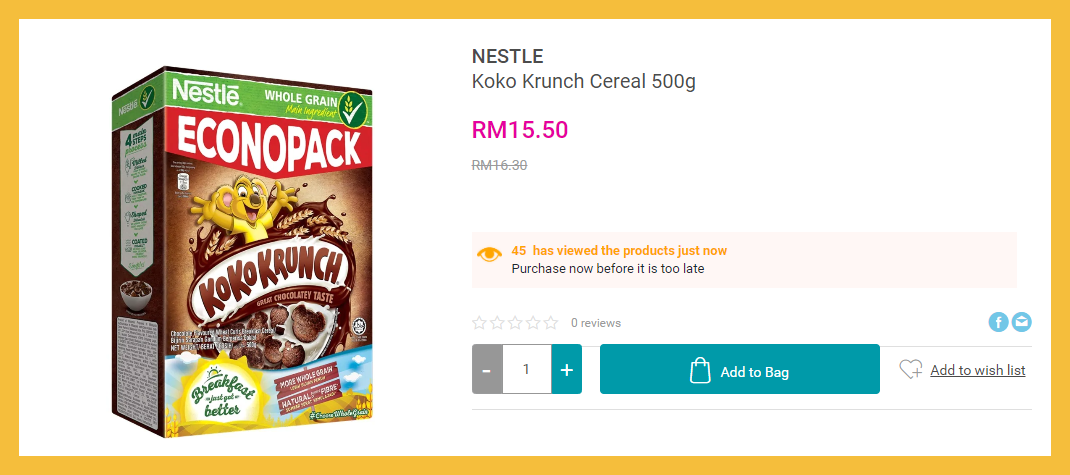Click the quantity input field
Image resolution: width=1070 pixels, height=475 pixels.
pos(526,370)
